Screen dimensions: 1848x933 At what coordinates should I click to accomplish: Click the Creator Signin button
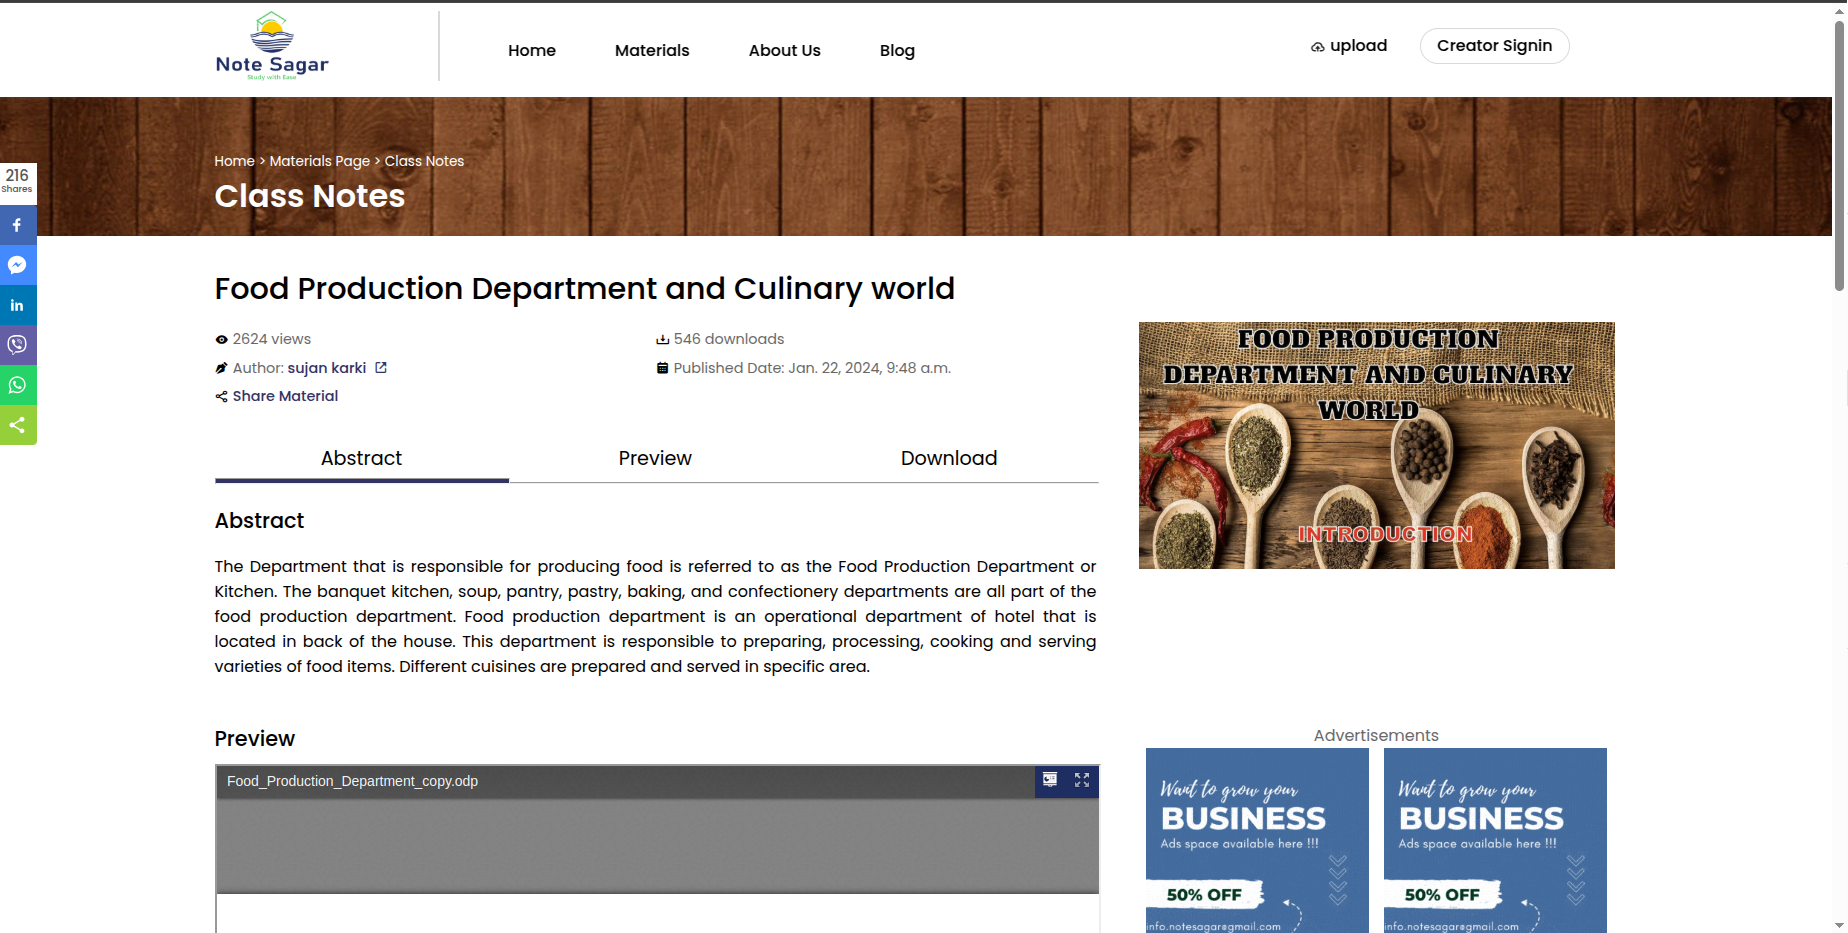tap(1494, 46)
